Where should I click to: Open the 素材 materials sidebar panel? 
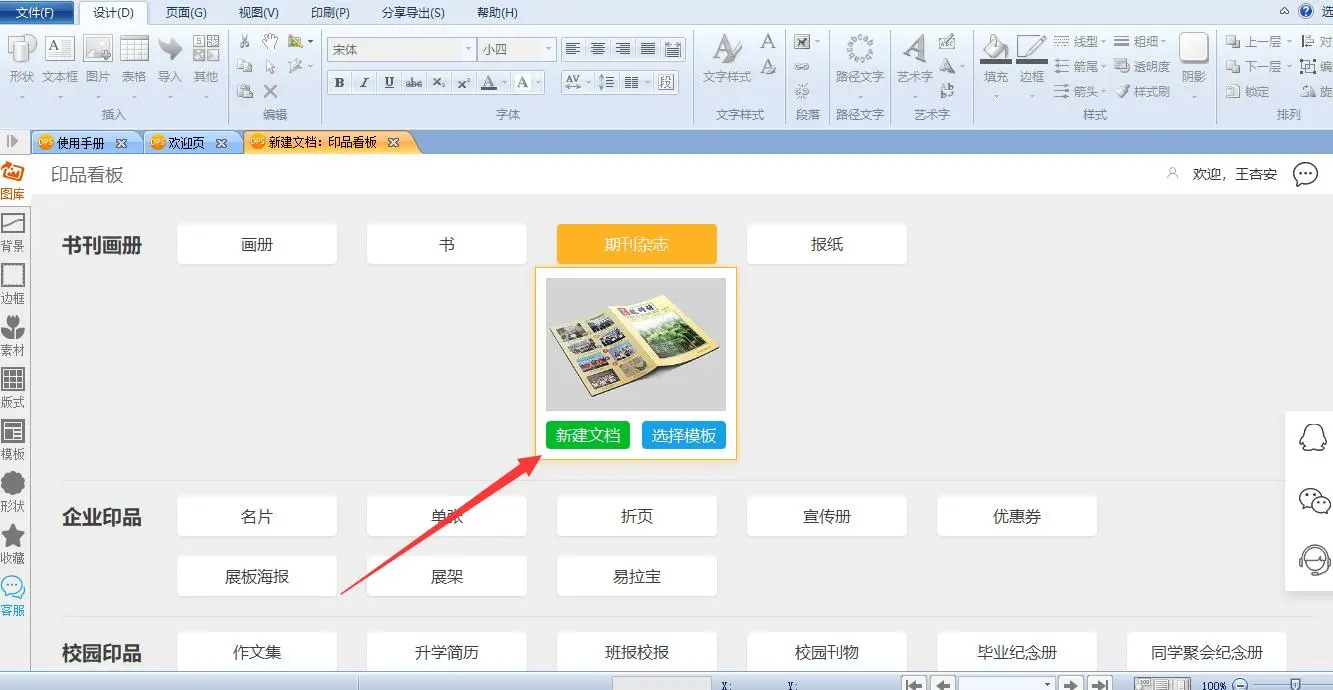pyautogui.click(x=12, y=335)
